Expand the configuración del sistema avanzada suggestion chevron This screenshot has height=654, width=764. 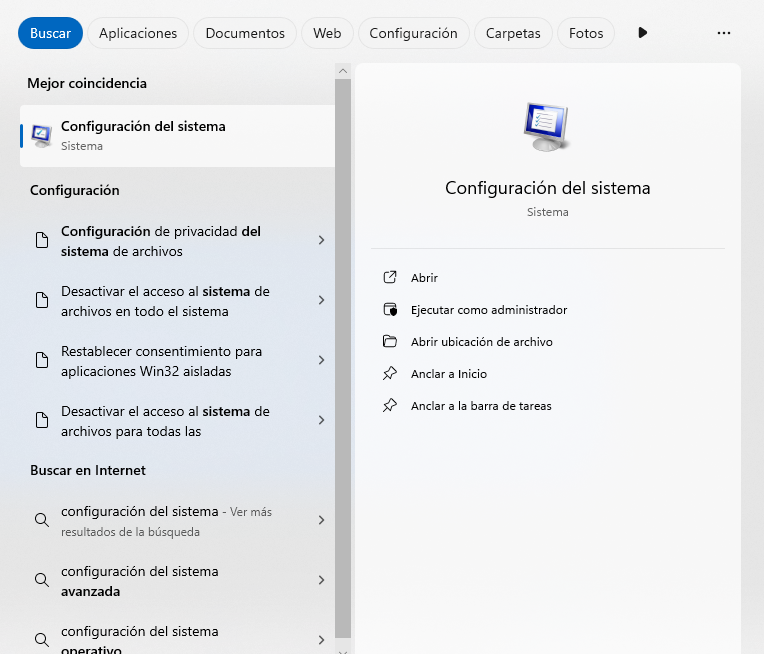point(321,580)
